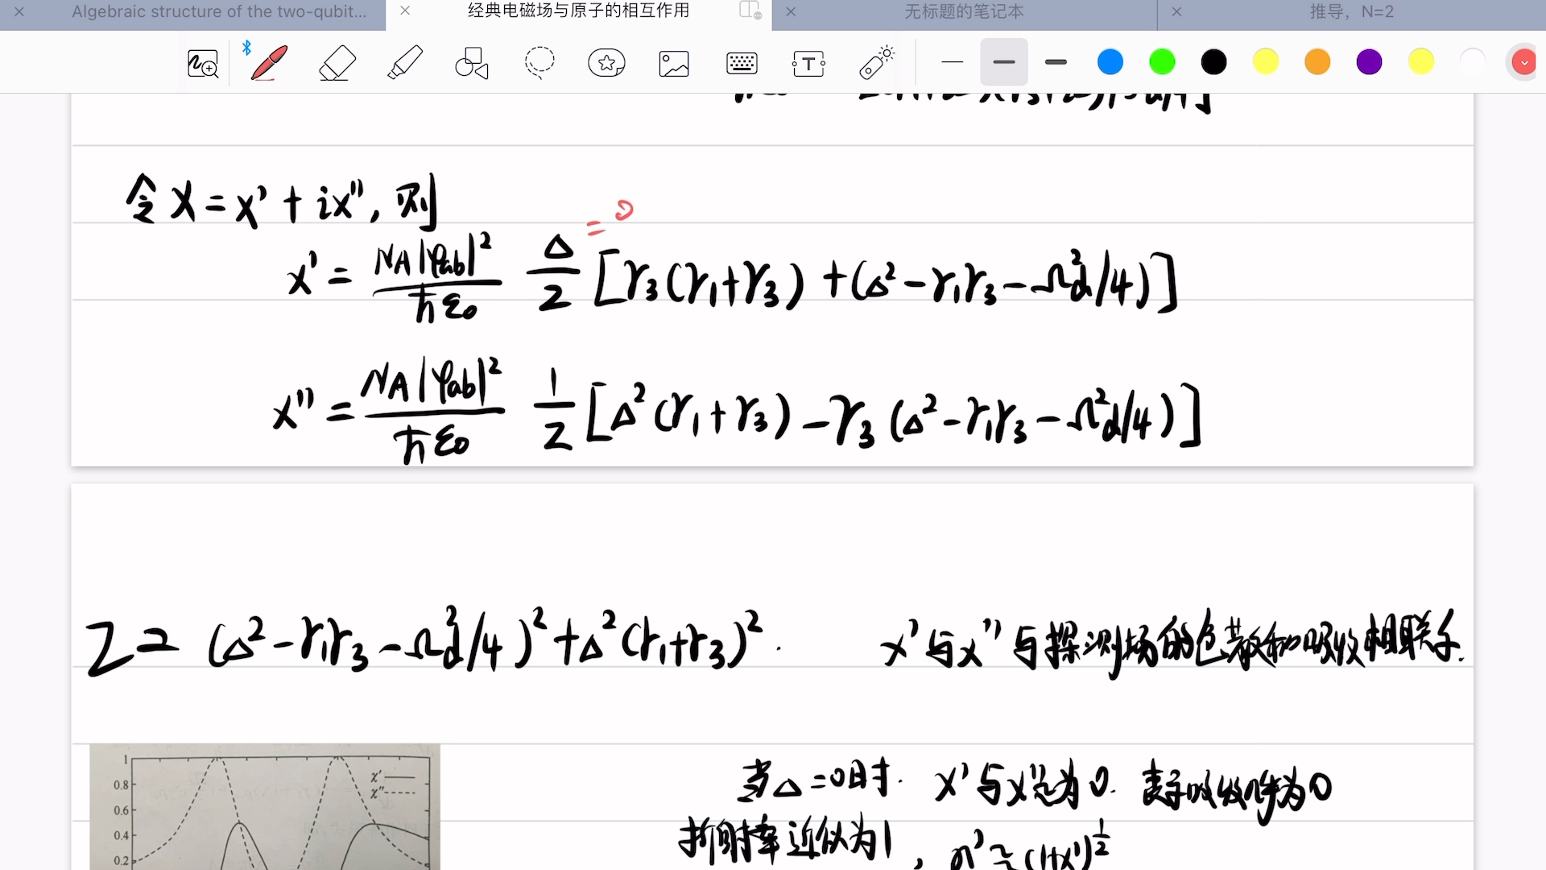Insert a sticker element
This screenshot has height=870, width=1546.
[x=606, y=62]
